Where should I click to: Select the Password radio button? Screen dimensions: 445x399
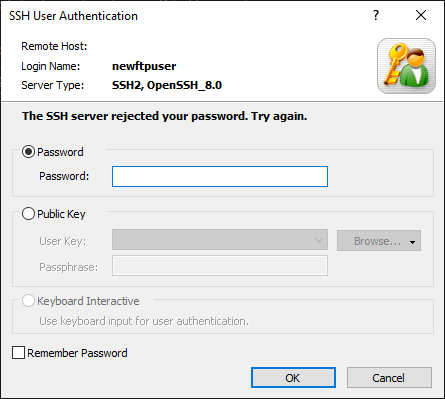point(28,152)
